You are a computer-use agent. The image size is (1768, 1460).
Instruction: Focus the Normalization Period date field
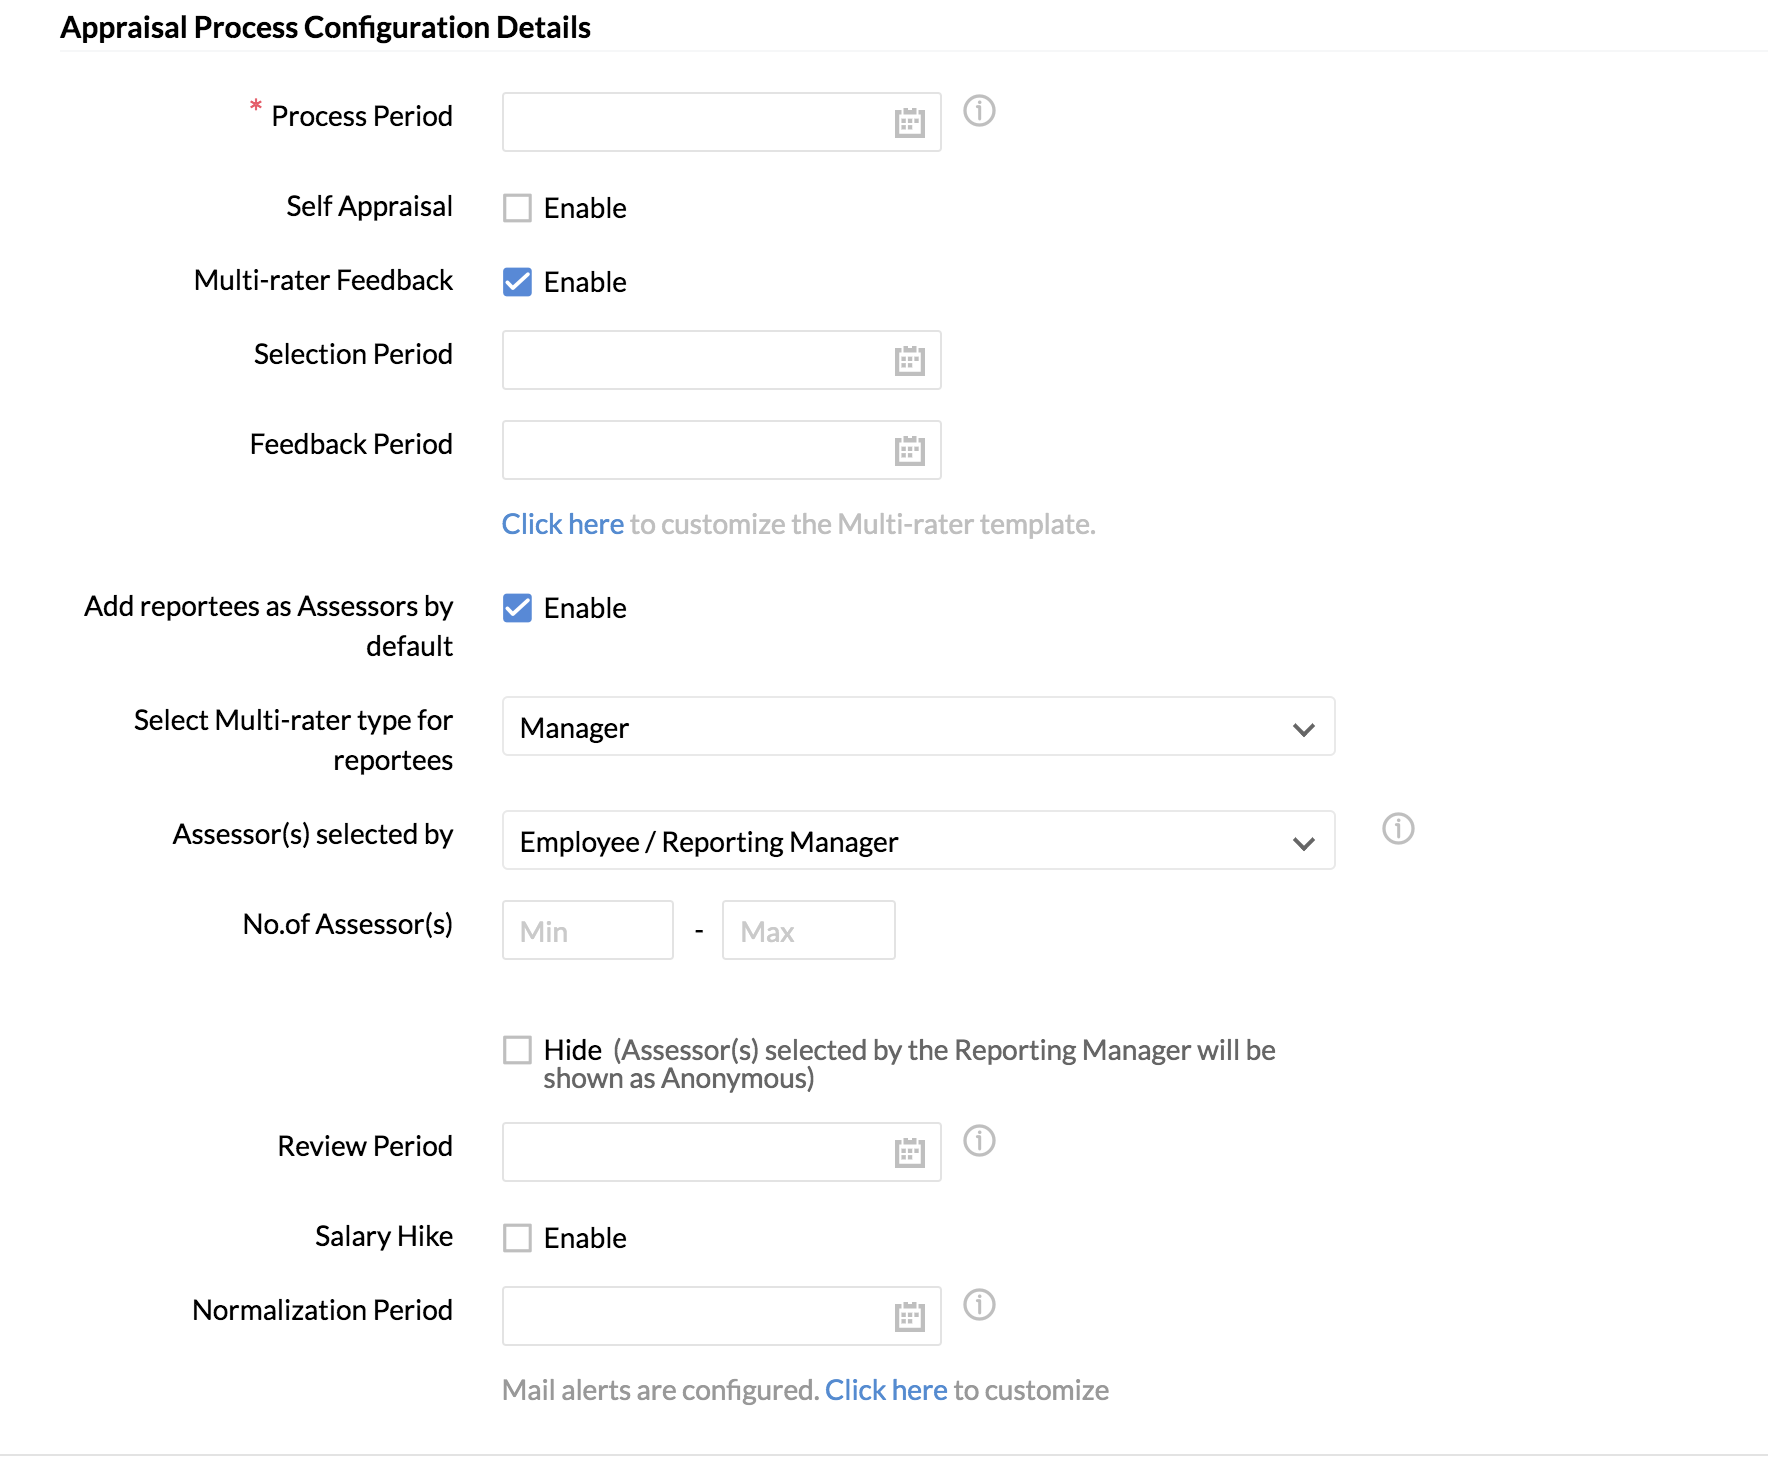pos(721,1316)
